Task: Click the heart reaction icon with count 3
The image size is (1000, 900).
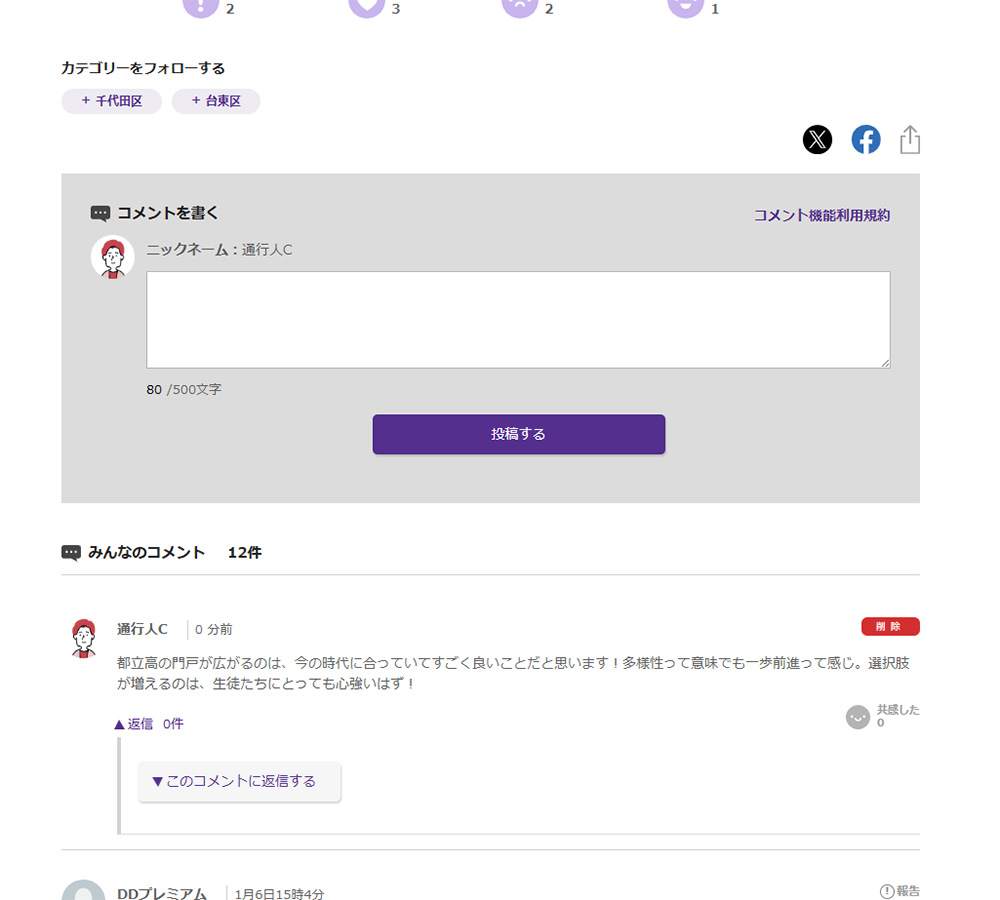Action: [x=367, y=6]
